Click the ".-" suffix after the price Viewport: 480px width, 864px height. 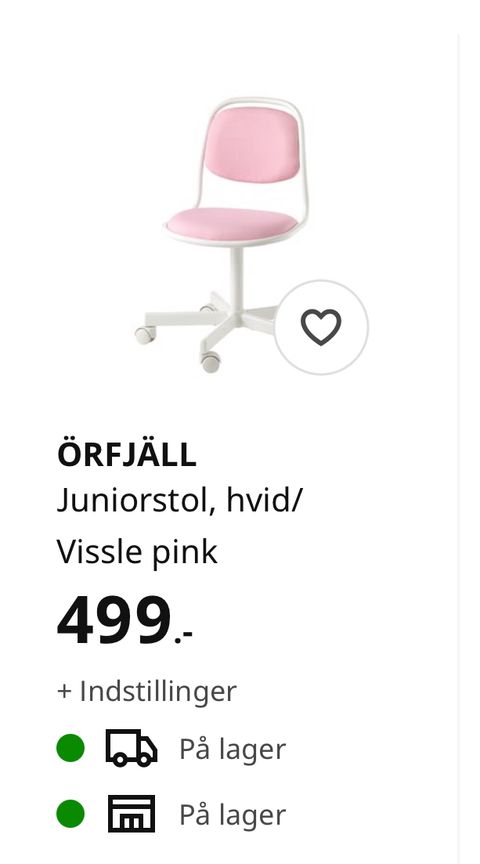(184, 638)
